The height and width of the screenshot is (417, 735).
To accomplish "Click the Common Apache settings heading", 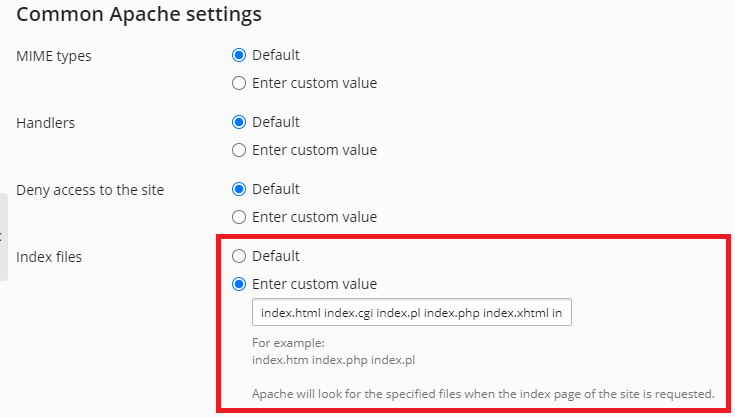I will click(x=139, y=15).
